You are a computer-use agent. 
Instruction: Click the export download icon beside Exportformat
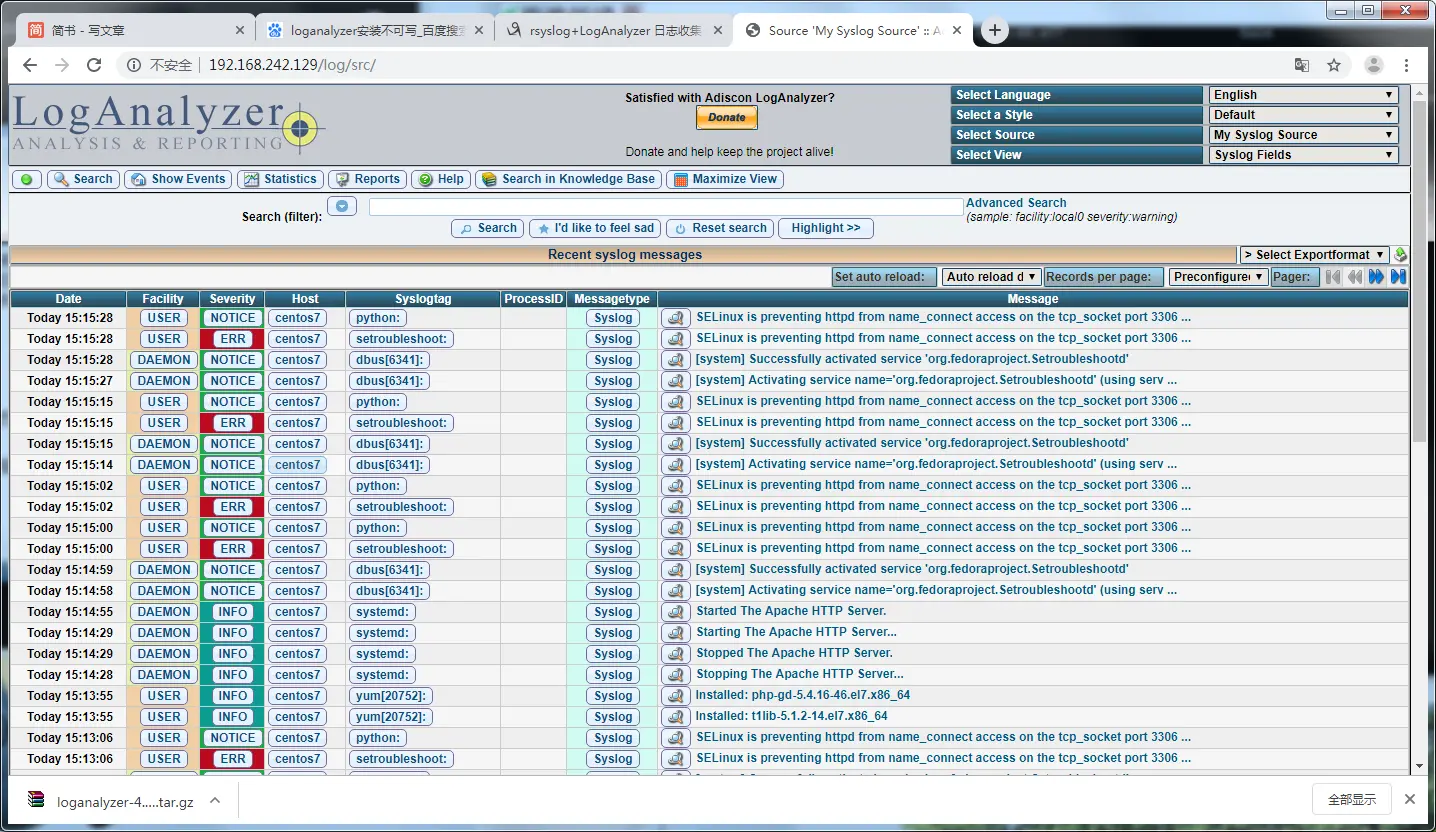coord(1400,255)
